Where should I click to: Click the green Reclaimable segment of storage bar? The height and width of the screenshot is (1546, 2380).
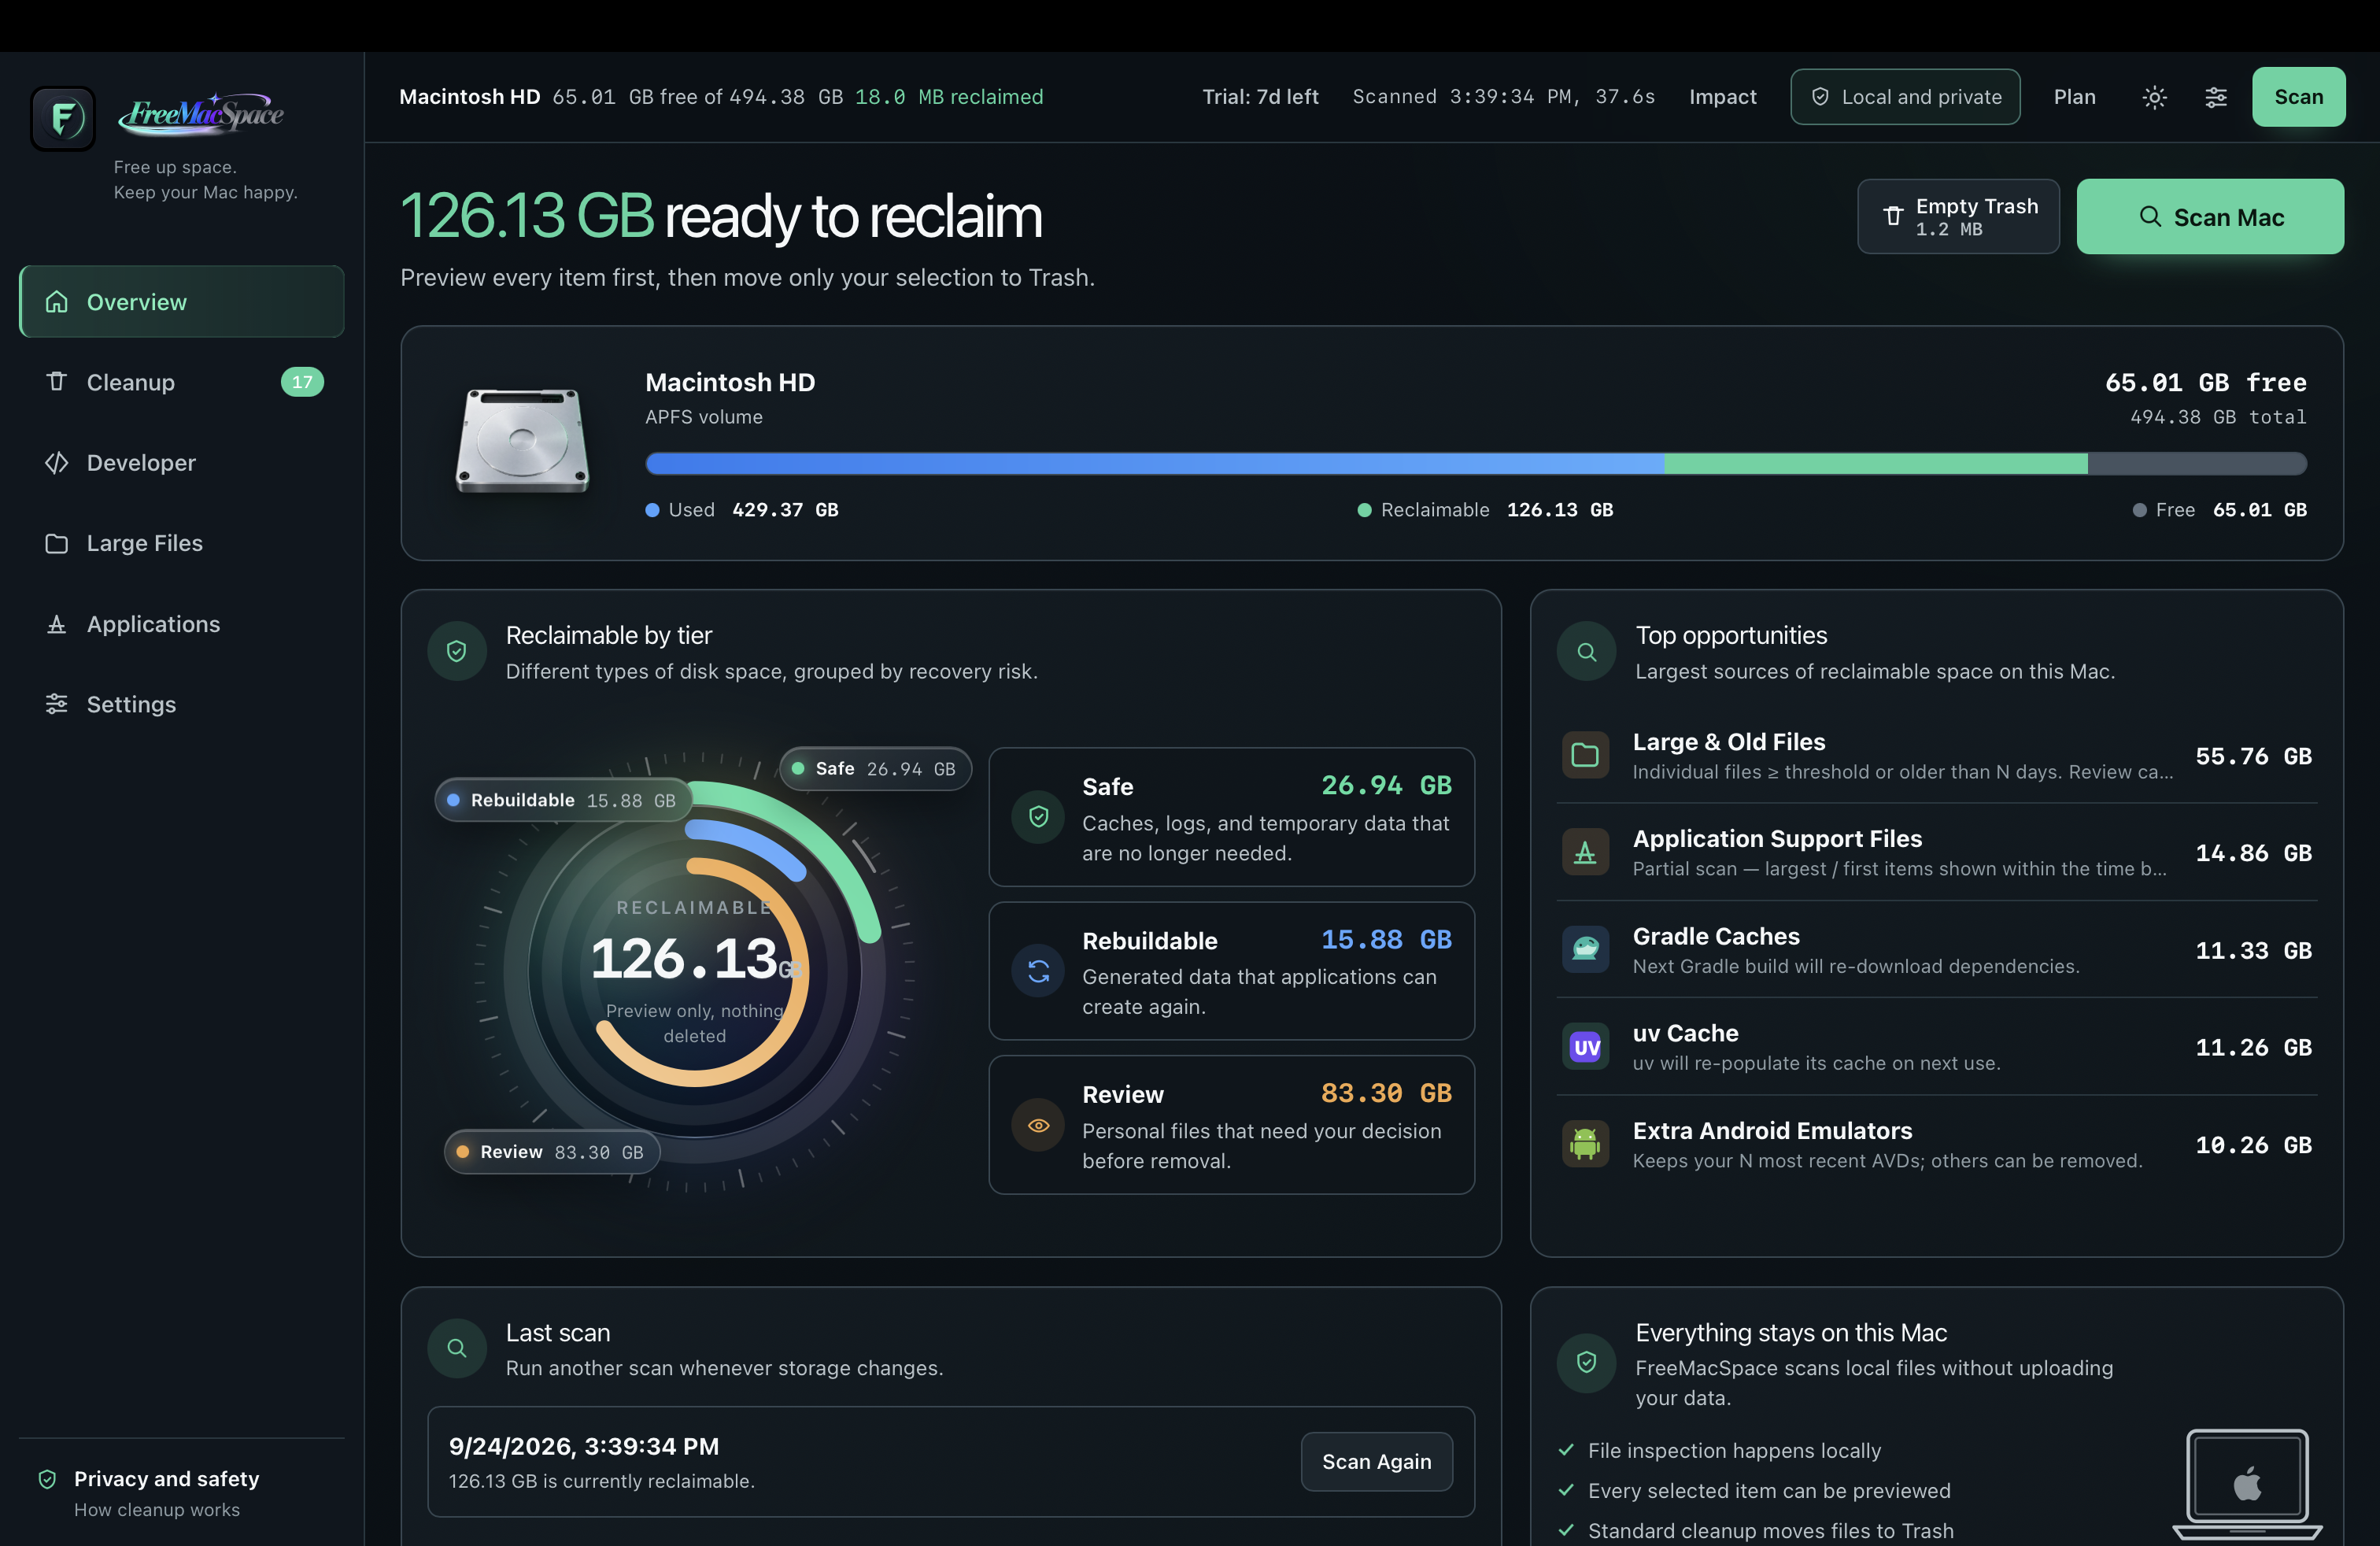tap(1876, 463)
